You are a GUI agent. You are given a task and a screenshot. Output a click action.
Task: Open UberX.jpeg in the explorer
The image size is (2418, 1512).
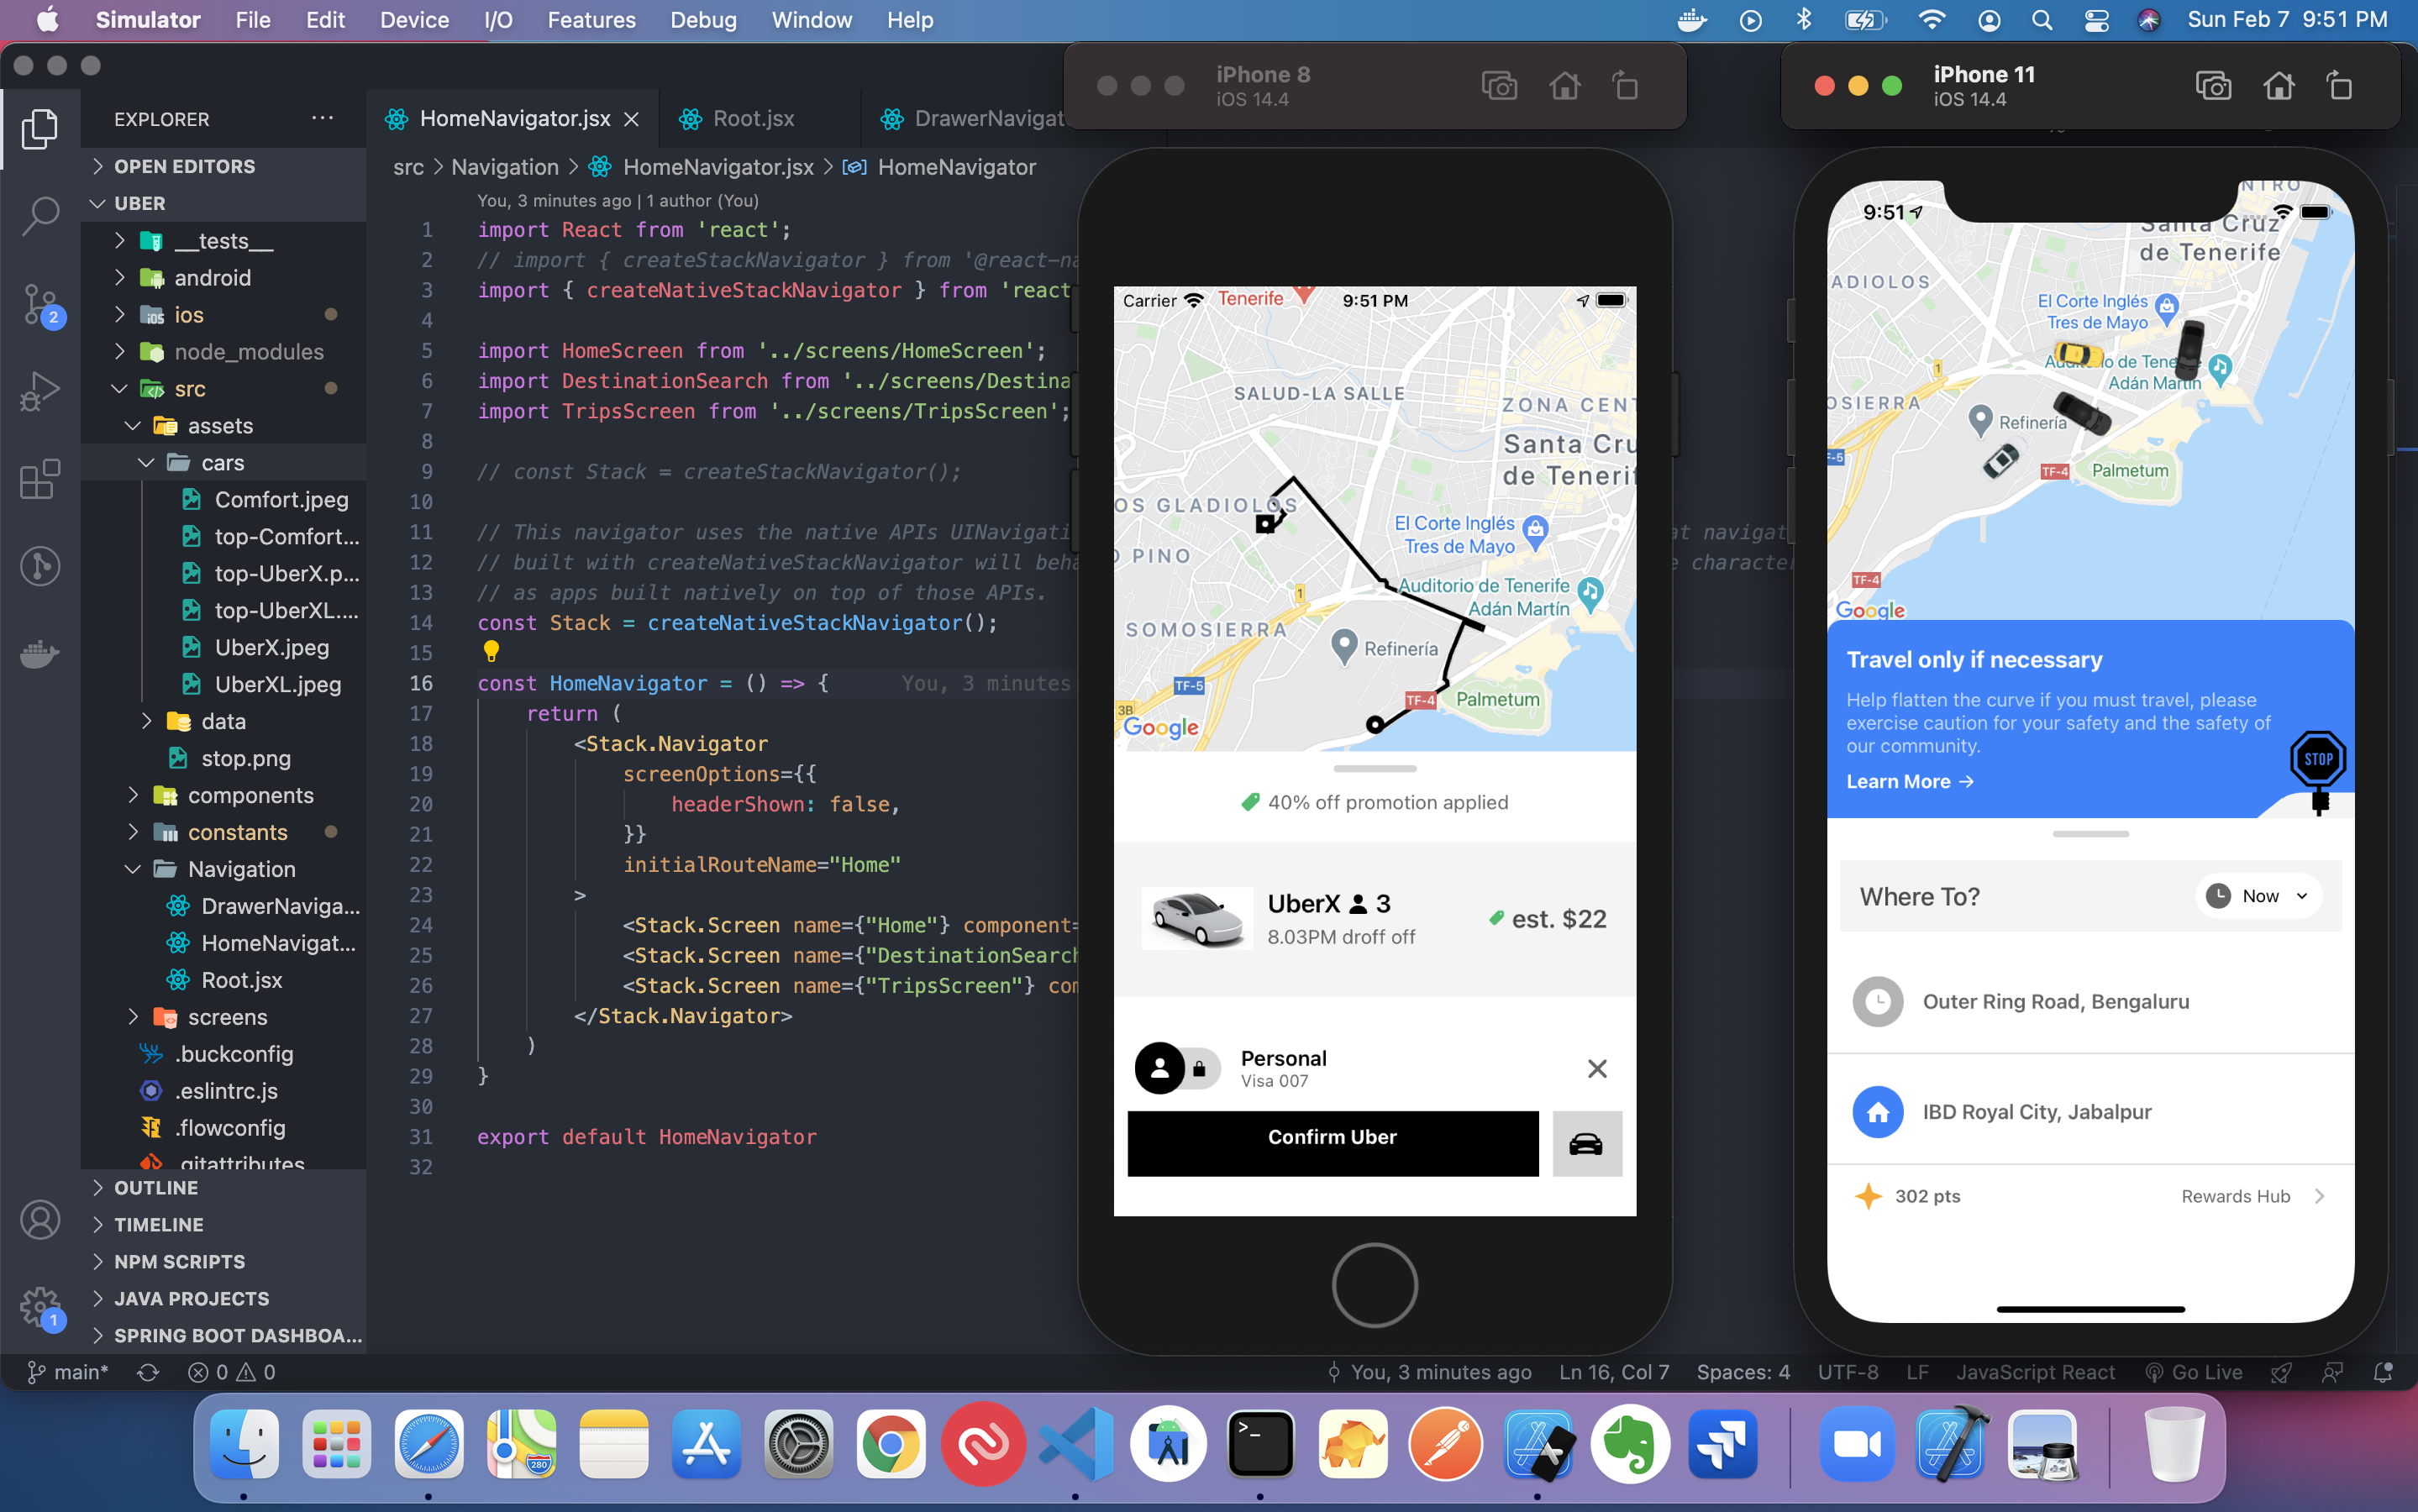click(x=271, y=647)
